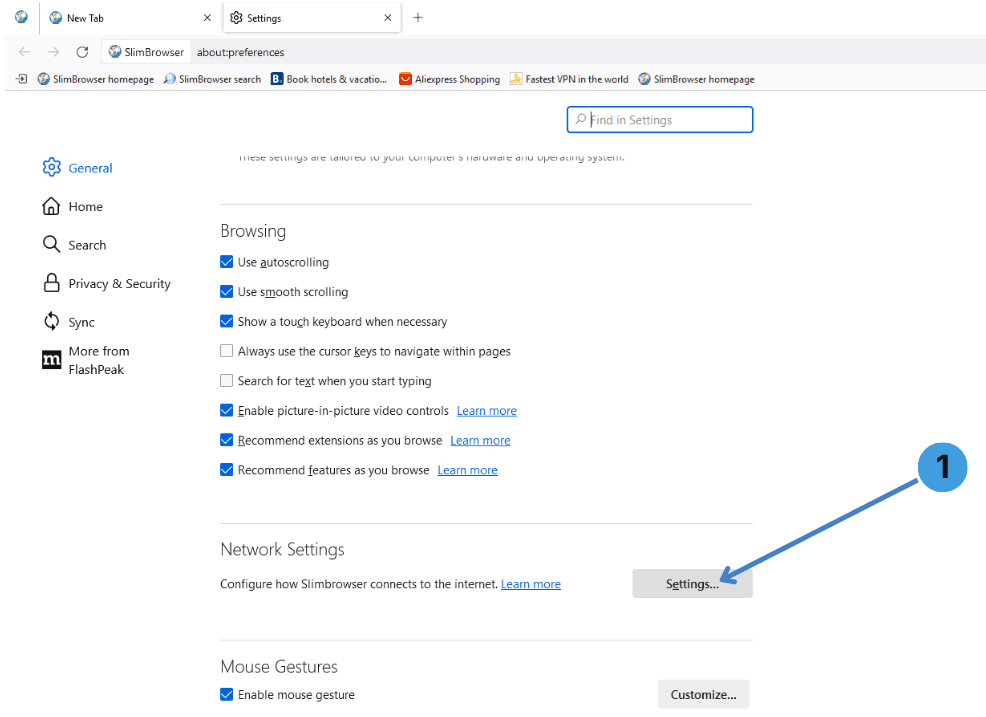Switch to the Settings tab
The image size is (986, 717).
(x=312, y=18)
